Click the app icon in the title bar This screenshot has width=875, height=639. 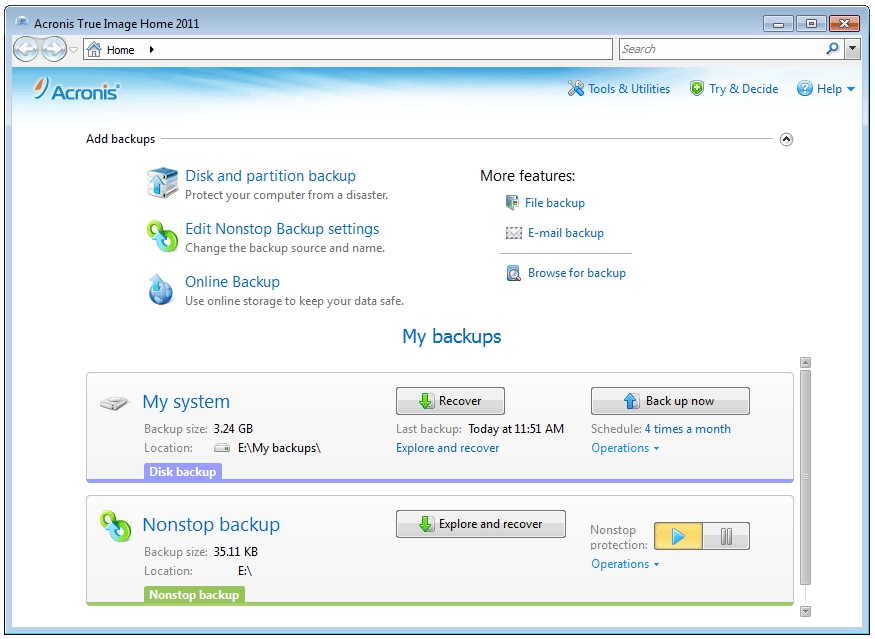pyautogui.click(x=22, y=23)
